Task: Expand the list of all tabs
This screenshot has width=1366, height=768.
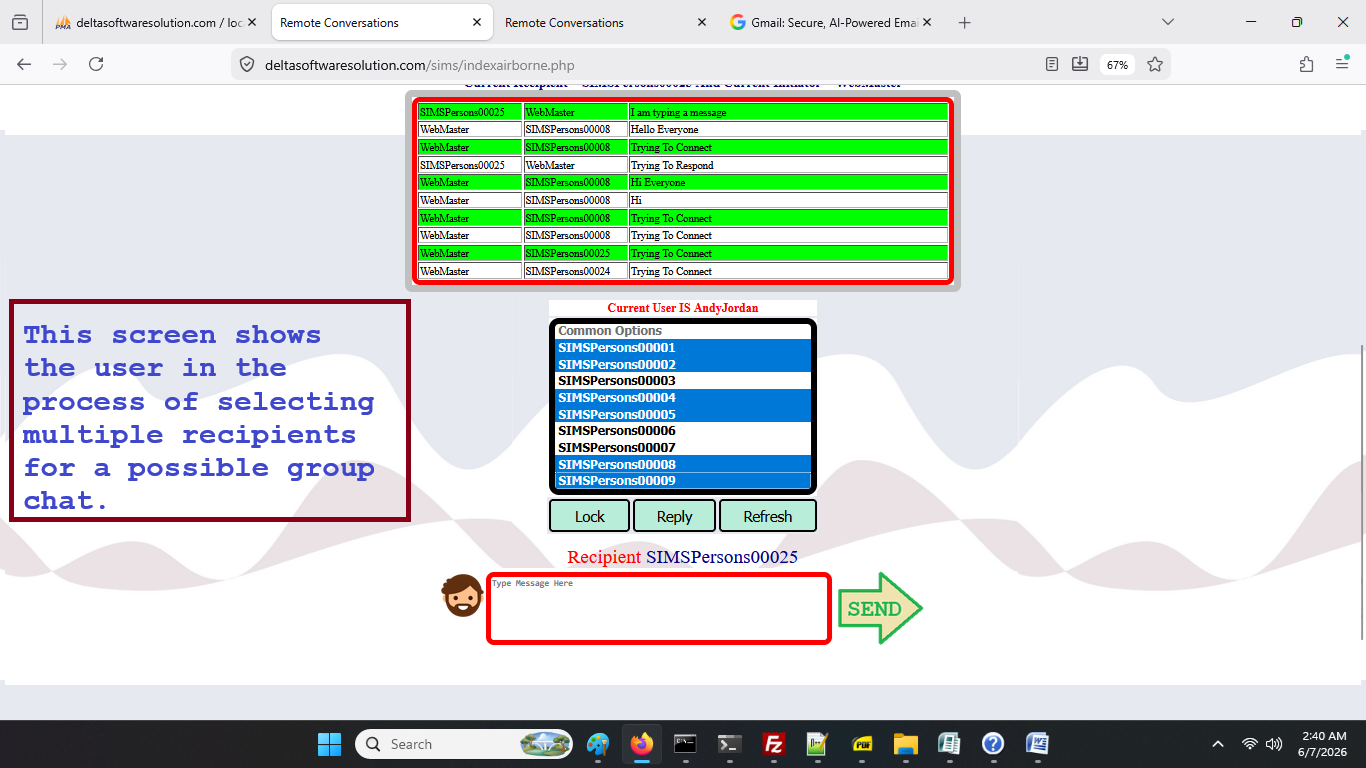Action: coord(1168,22)
